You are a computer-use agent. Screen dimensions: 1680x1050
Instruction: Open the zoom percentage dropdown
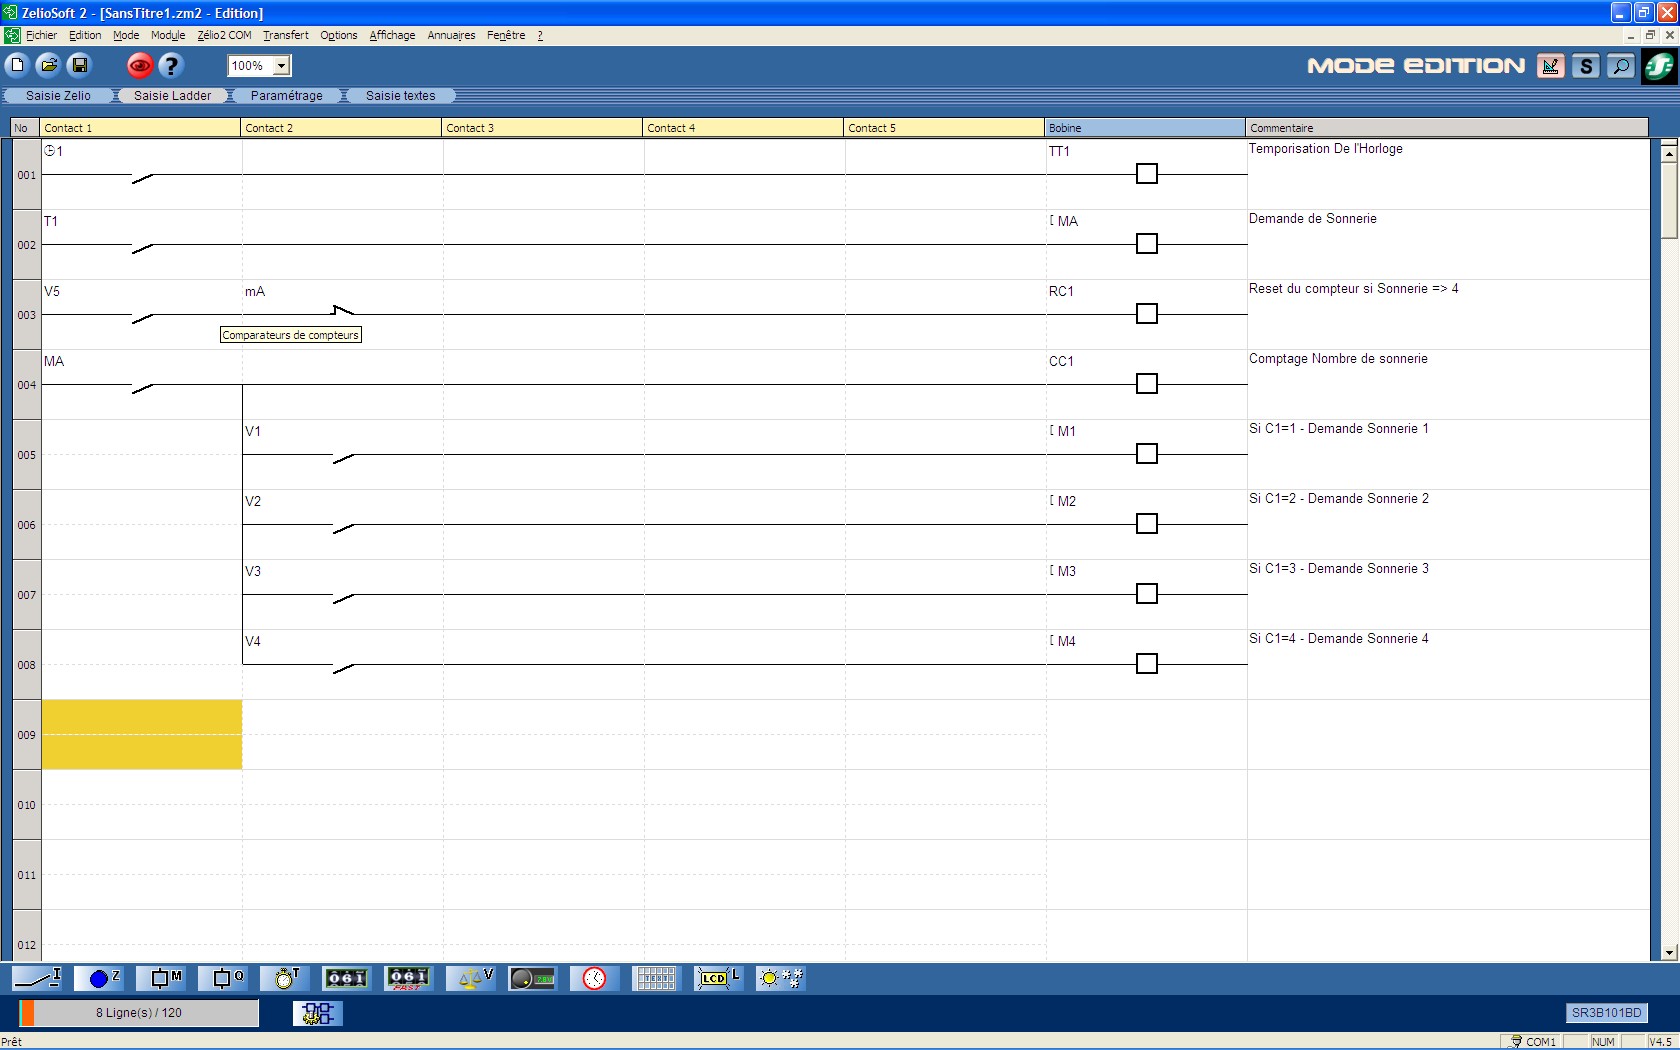coord(282,66)
